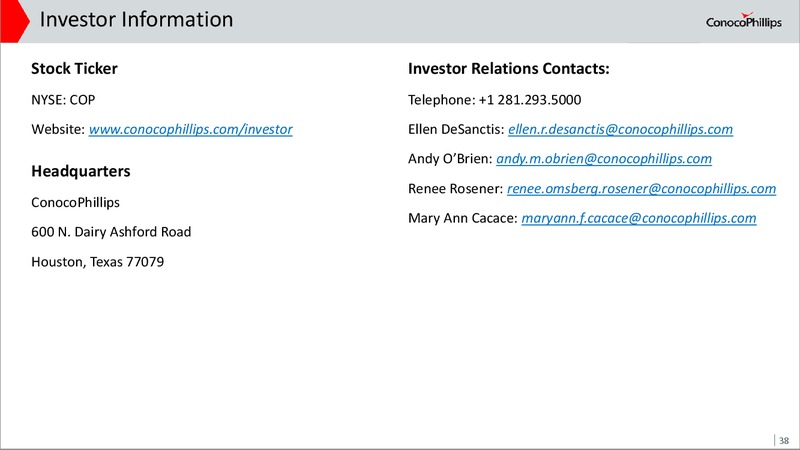Click the Houston, Texas 77079 text
800x450 pixels.
(97, 262)
